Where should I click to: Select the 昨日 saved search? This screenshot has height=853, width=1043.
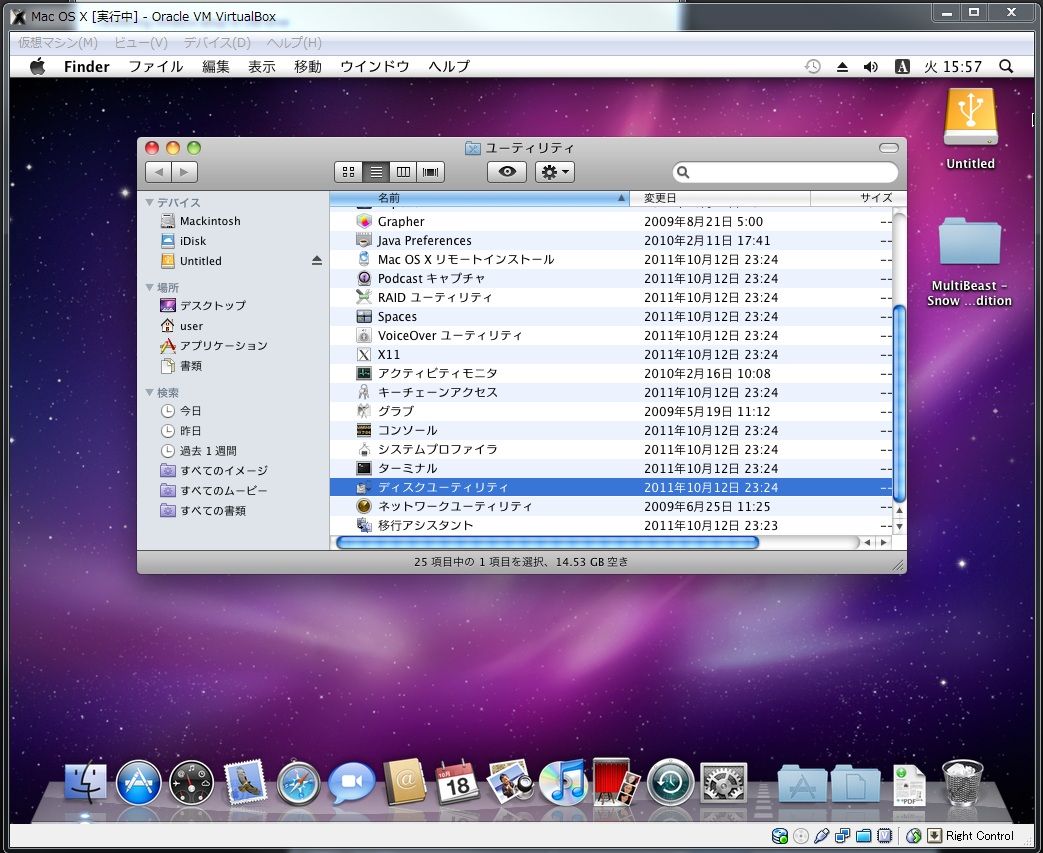click(182, 431)
